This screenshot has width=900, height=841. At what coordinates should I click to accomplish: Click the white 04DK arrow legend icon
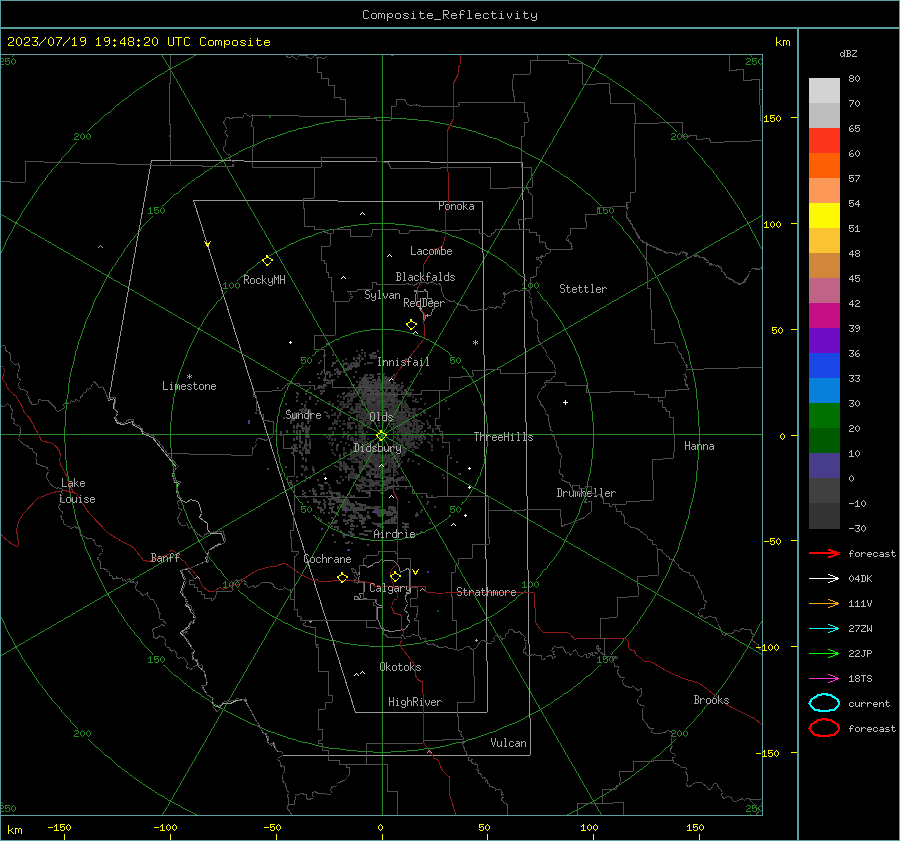[x=824, y=579]
